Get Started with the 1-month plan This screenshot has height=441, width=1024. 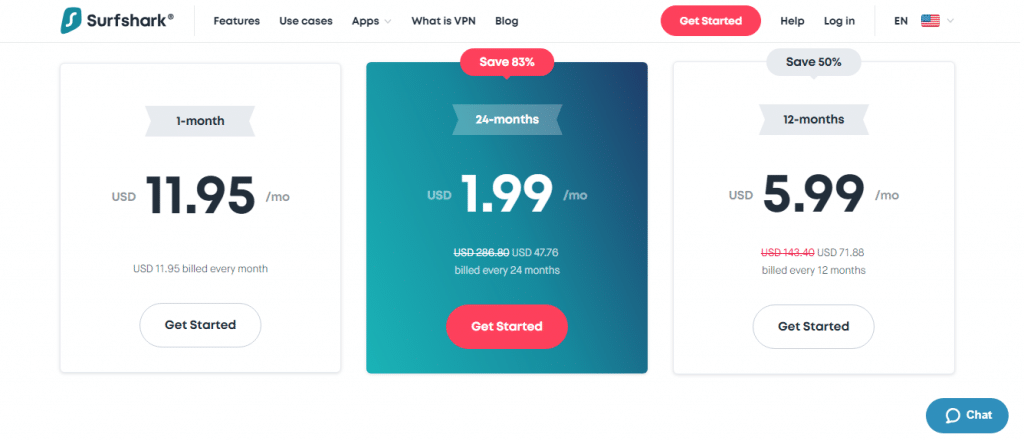(200, 325)
